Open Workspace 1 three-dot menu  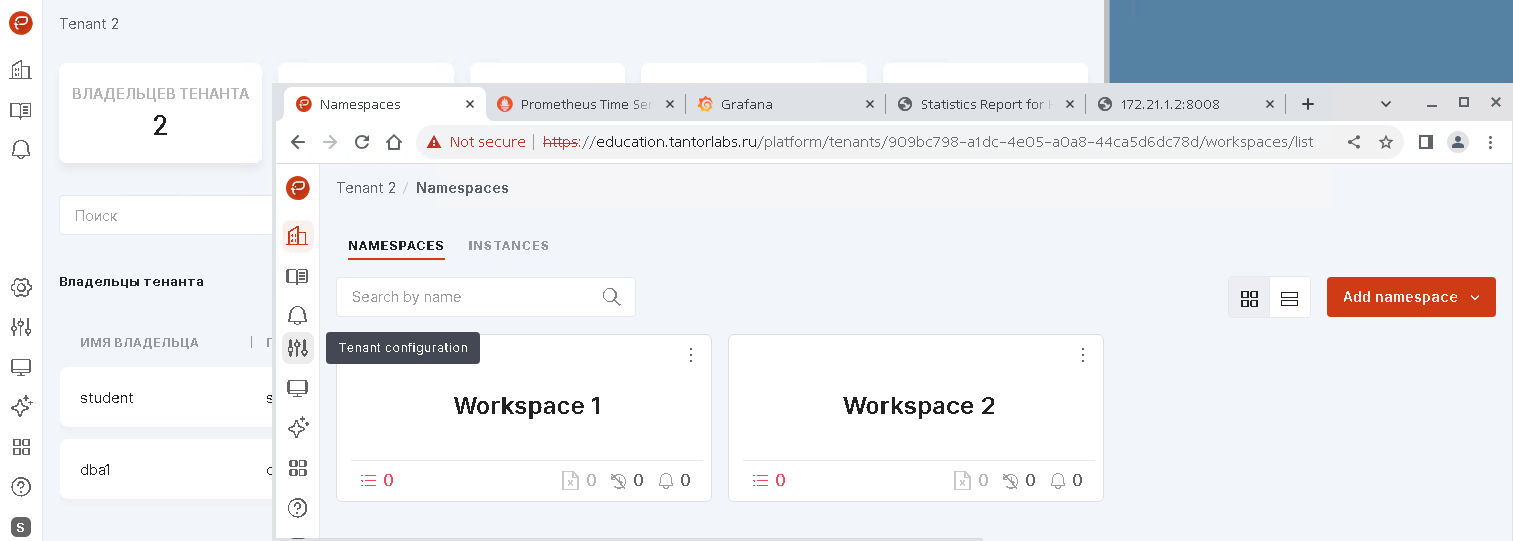tap(690, 355)
